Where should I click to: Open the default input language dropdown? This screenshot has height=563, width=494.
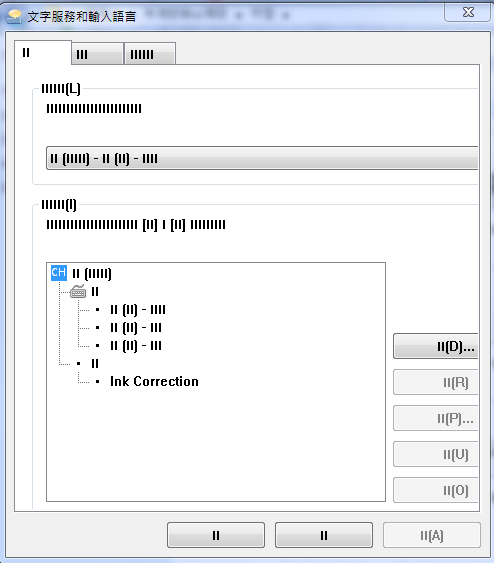262,158
